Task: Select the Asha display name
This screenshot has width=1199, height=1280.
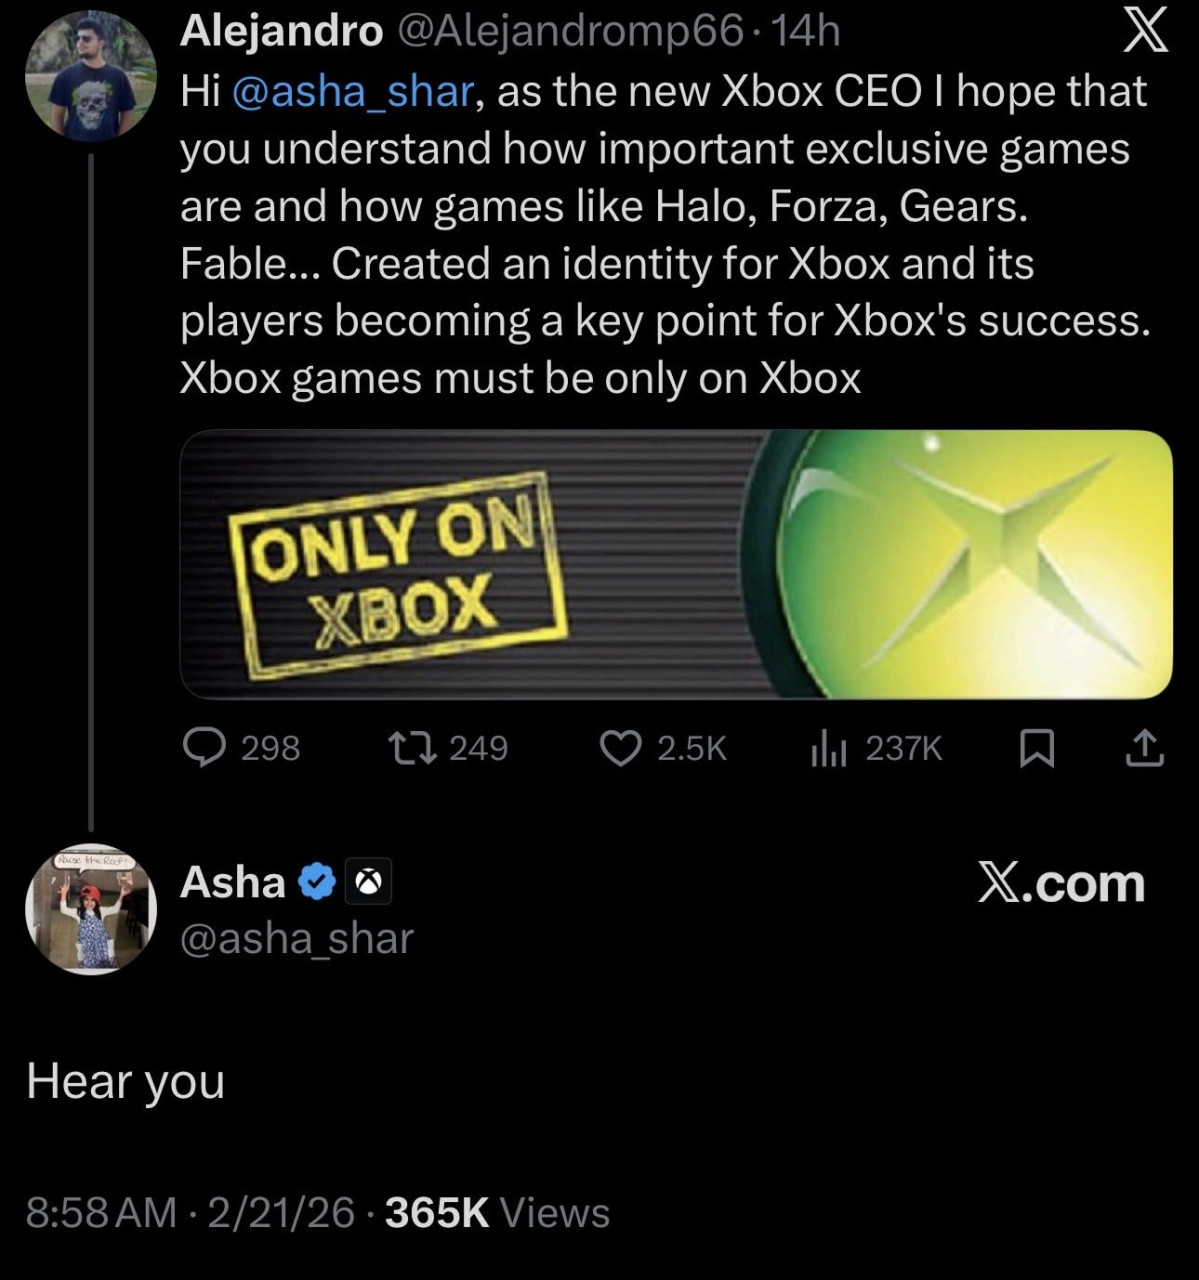Action: click(x=233, y=882)
